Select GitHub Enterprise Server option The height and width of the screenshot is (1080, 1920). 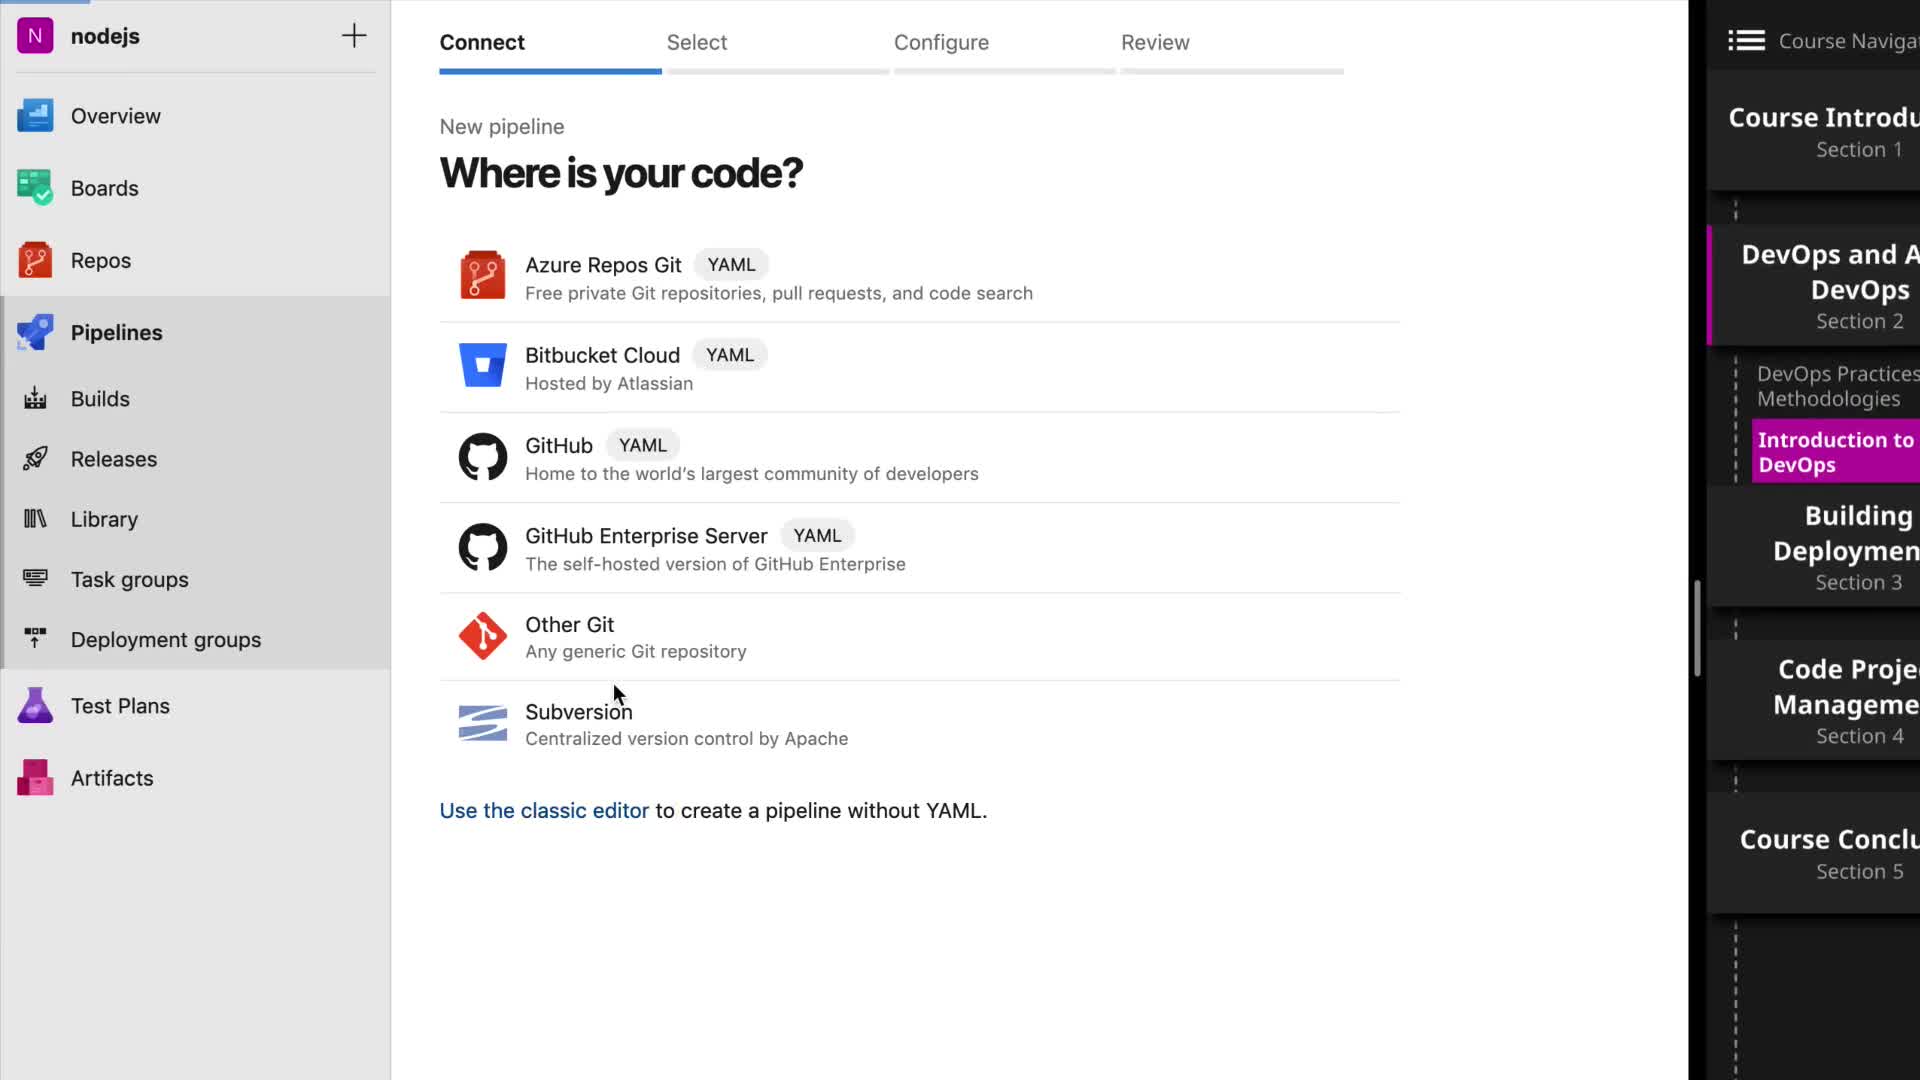(x=646, y=536)
